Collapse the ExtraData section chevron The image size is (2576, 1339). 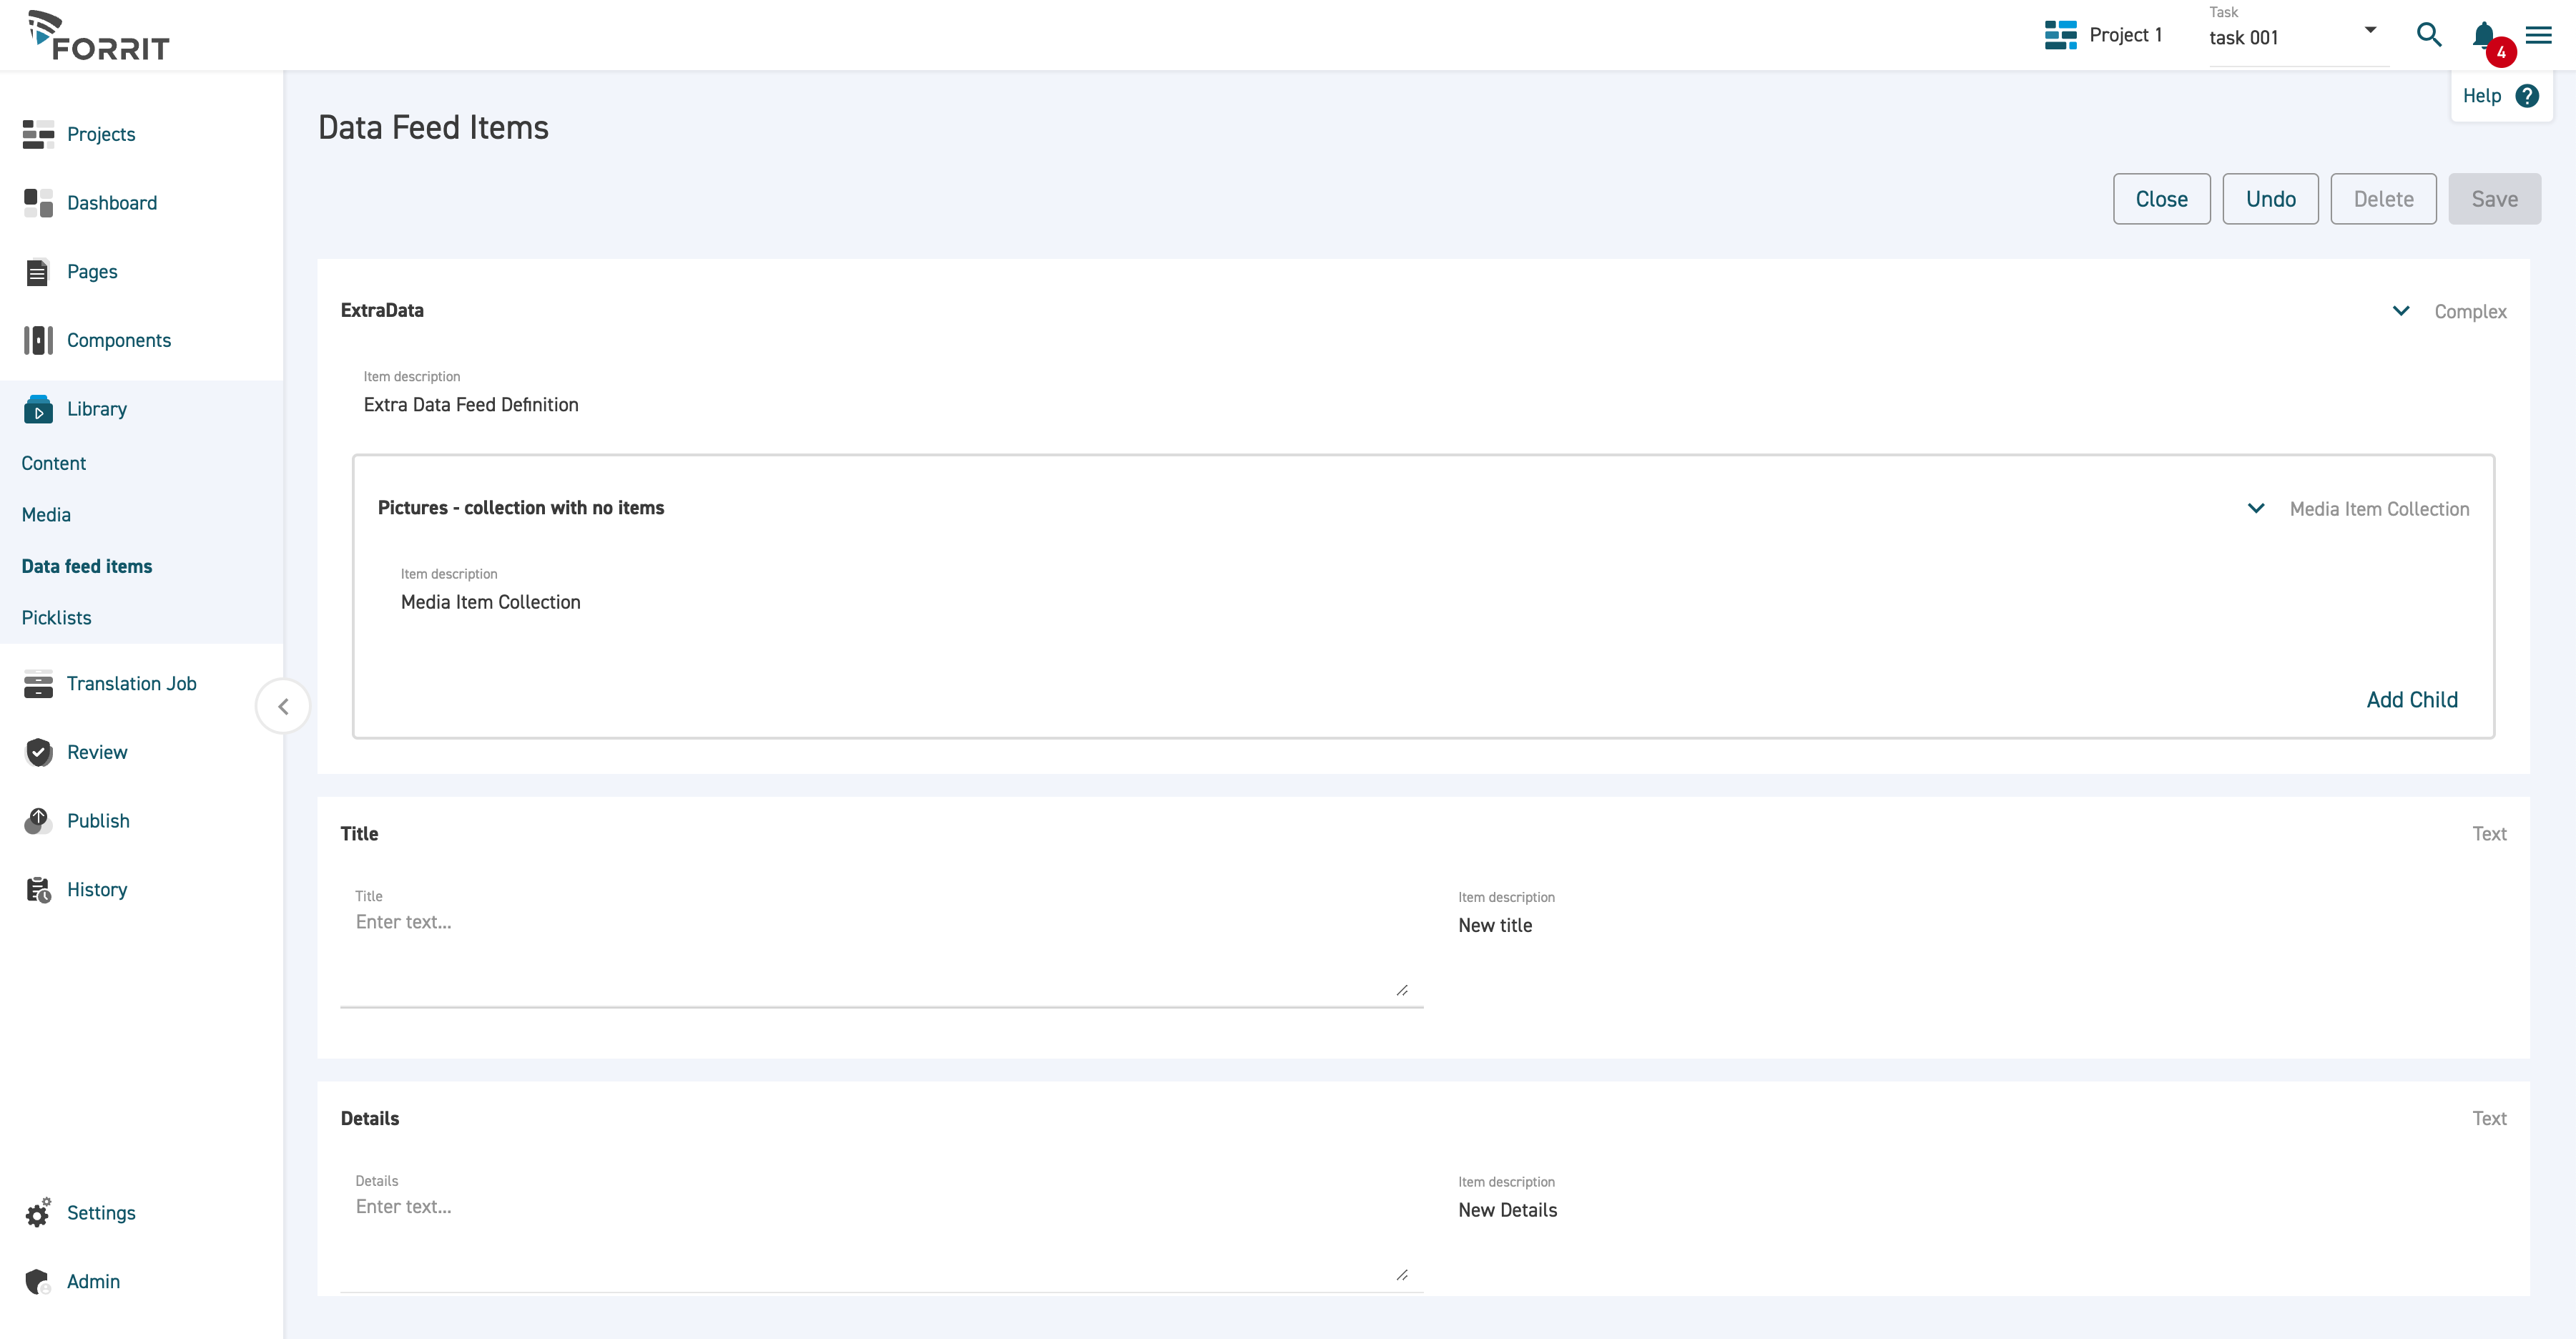(x=2400, y=311)
